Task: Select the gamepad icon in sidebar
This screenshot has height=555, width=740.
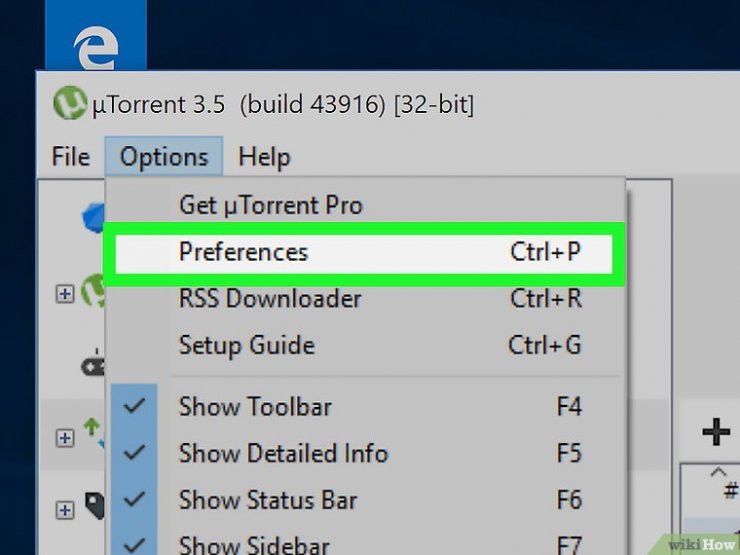Action: coord(93,365)
